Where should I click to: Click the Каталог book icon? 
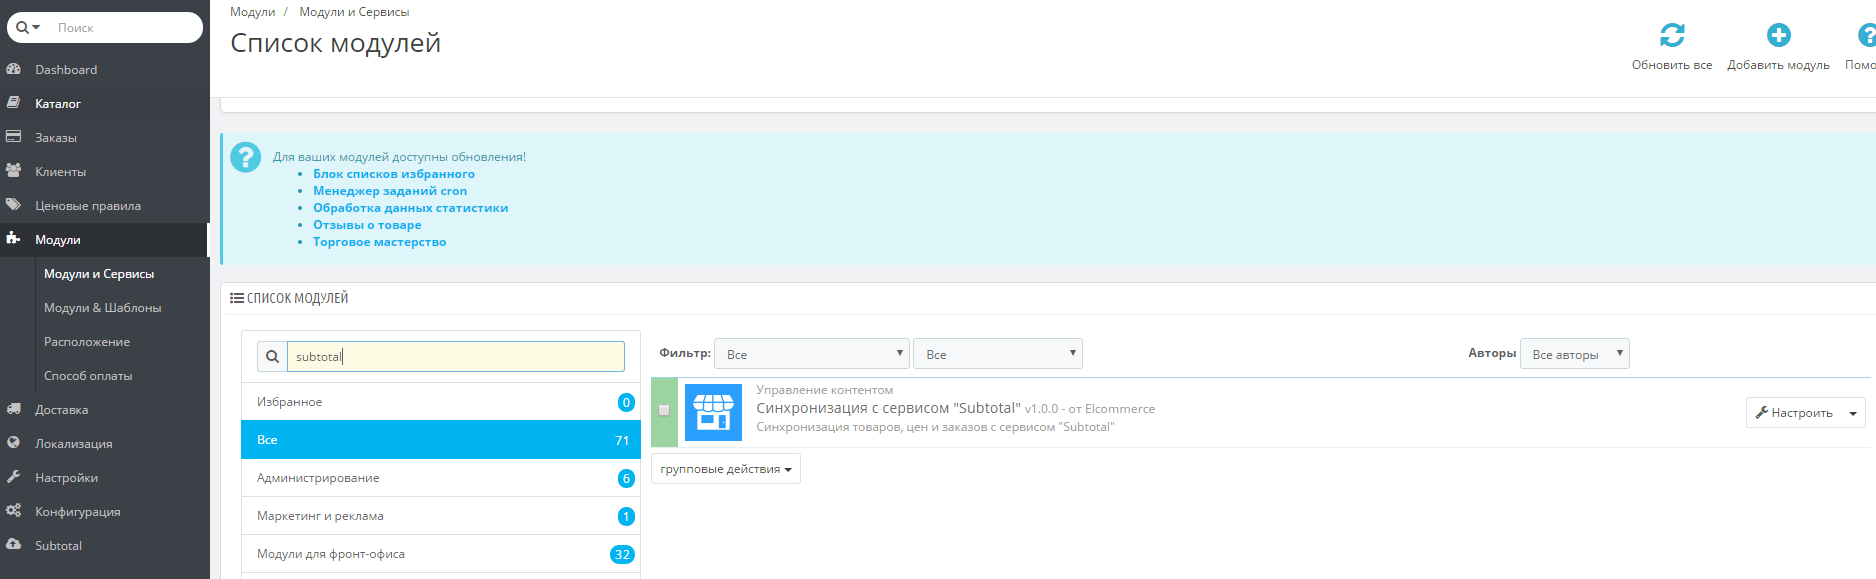14,103
